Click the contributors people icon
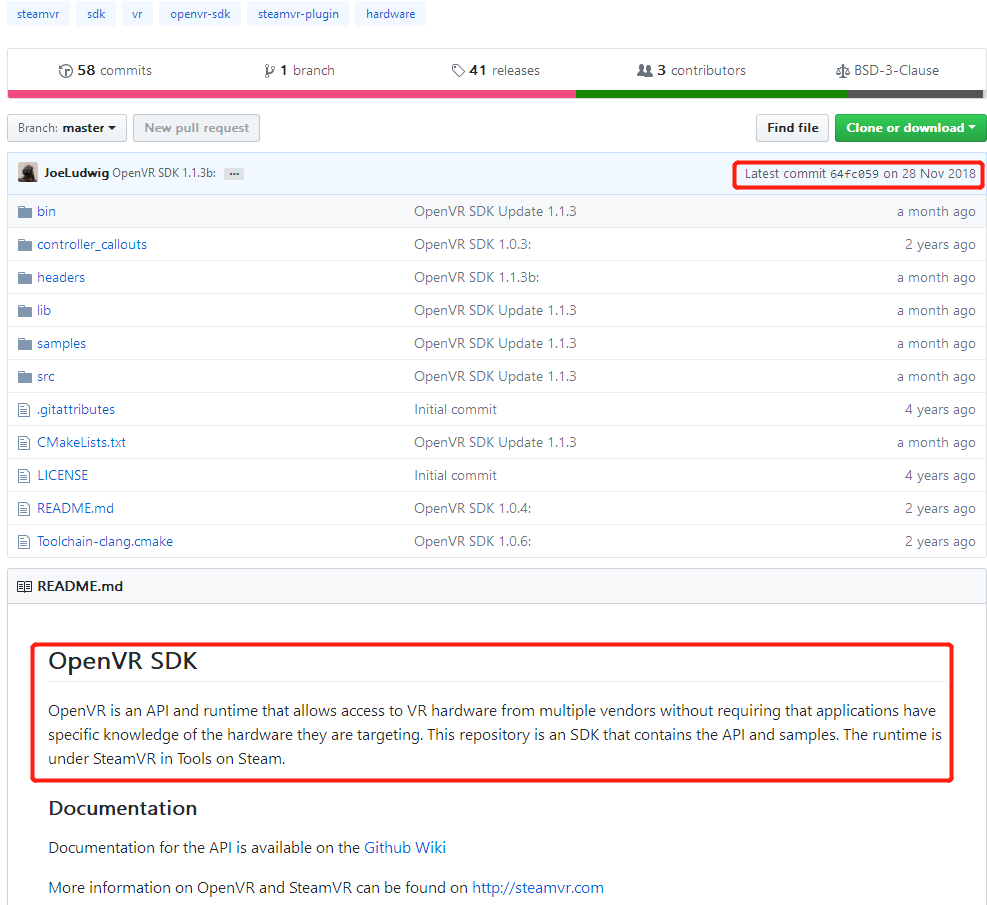The width and height of the screenshot is (987, 905). (645, 70)
